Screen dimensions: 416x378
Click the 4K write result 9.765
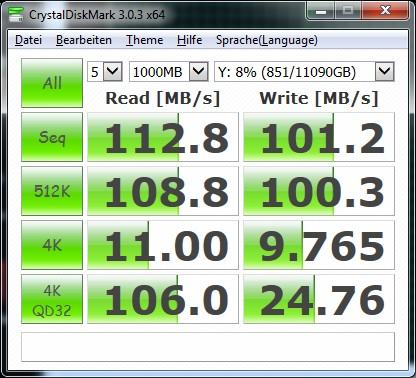[x=319, y=245]
